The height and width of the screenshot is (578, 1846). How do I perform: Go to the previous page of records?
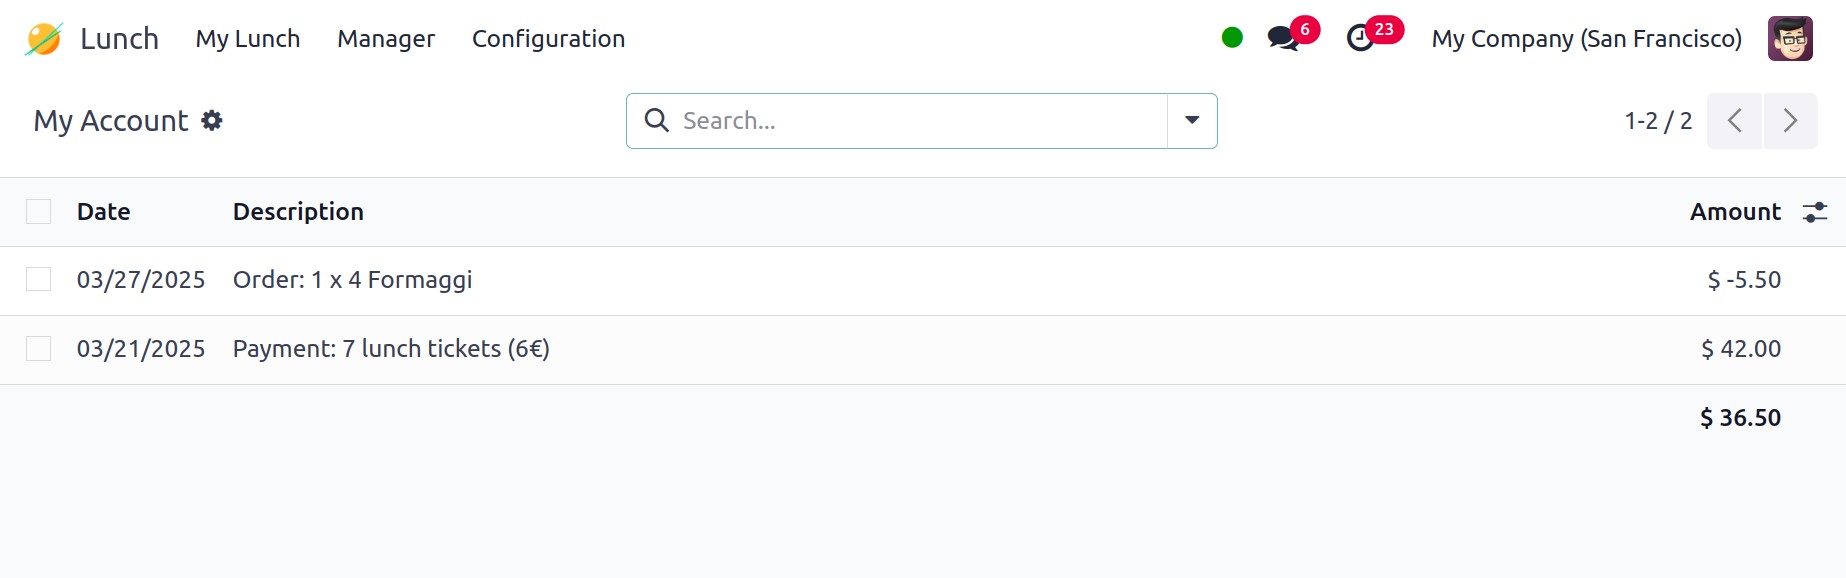click(1735, 121)
